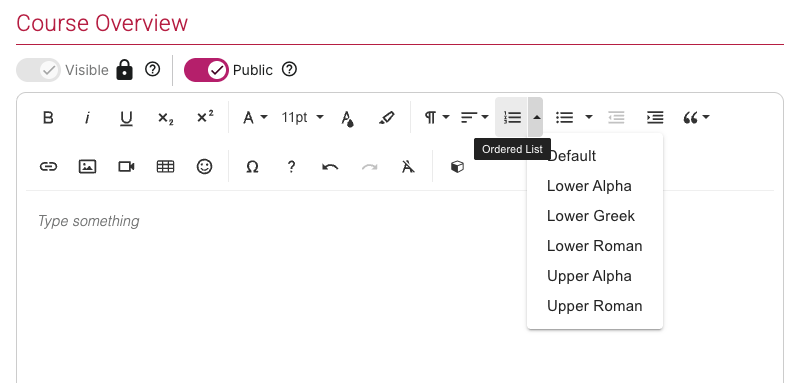Open the background highlight color tool

[387, 118]
